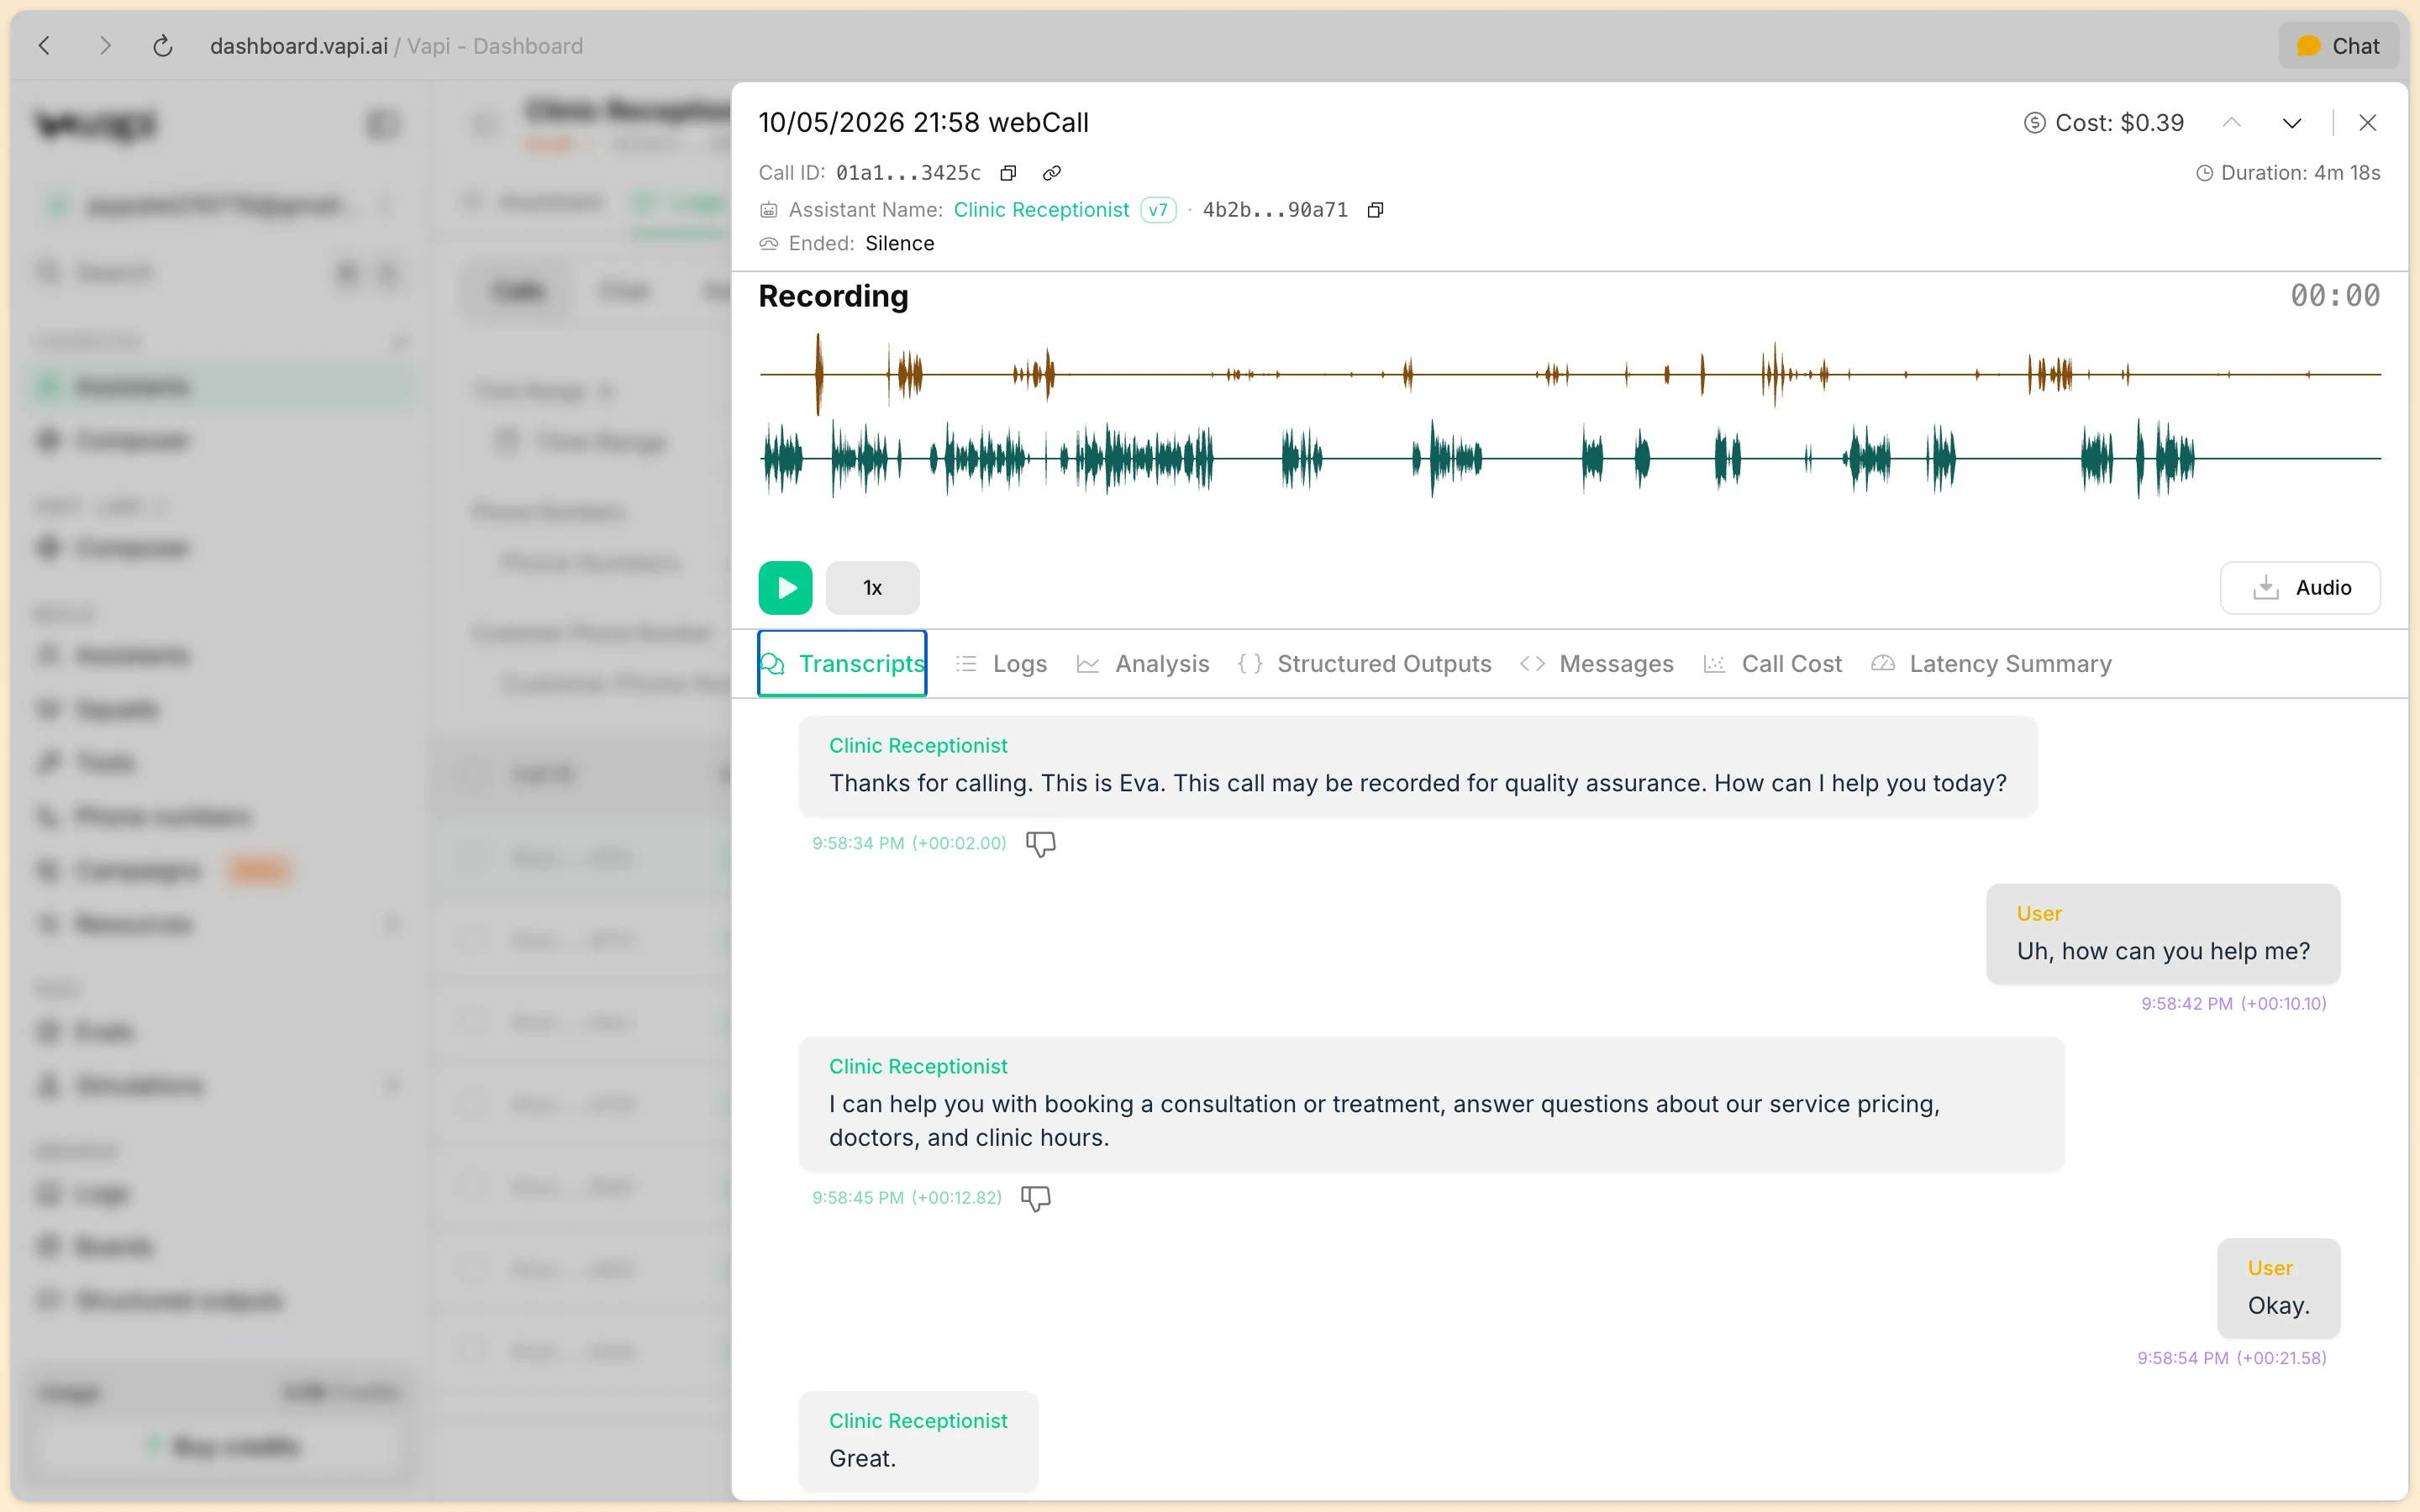Download the Audio recording
The width and height of the screenshot is (2420, 1512).
point(2300,588)
